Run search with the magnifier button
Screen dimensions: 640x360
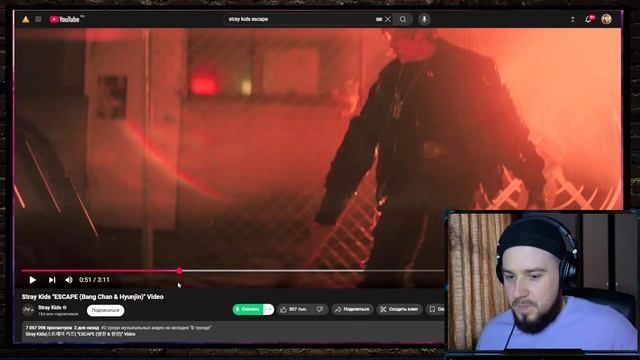[403, 19]
